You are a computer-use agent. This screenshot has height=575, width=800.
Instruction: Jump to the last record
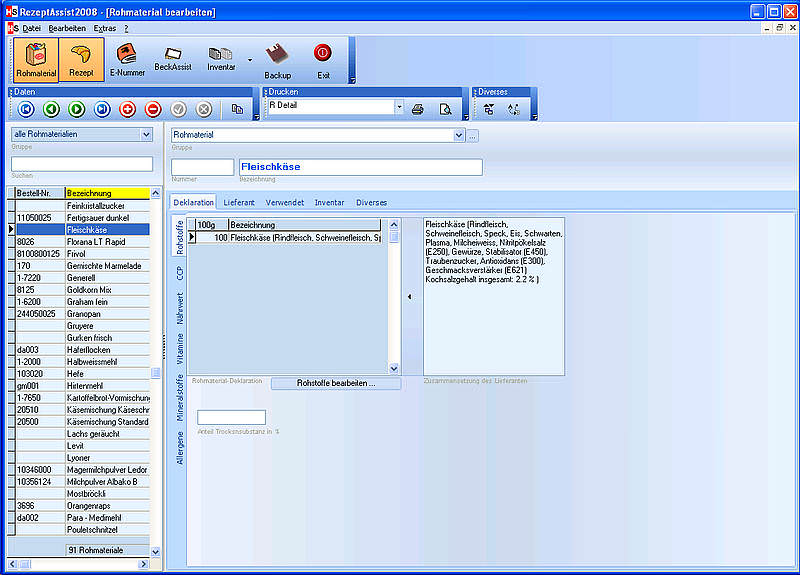tap(102, 109)
